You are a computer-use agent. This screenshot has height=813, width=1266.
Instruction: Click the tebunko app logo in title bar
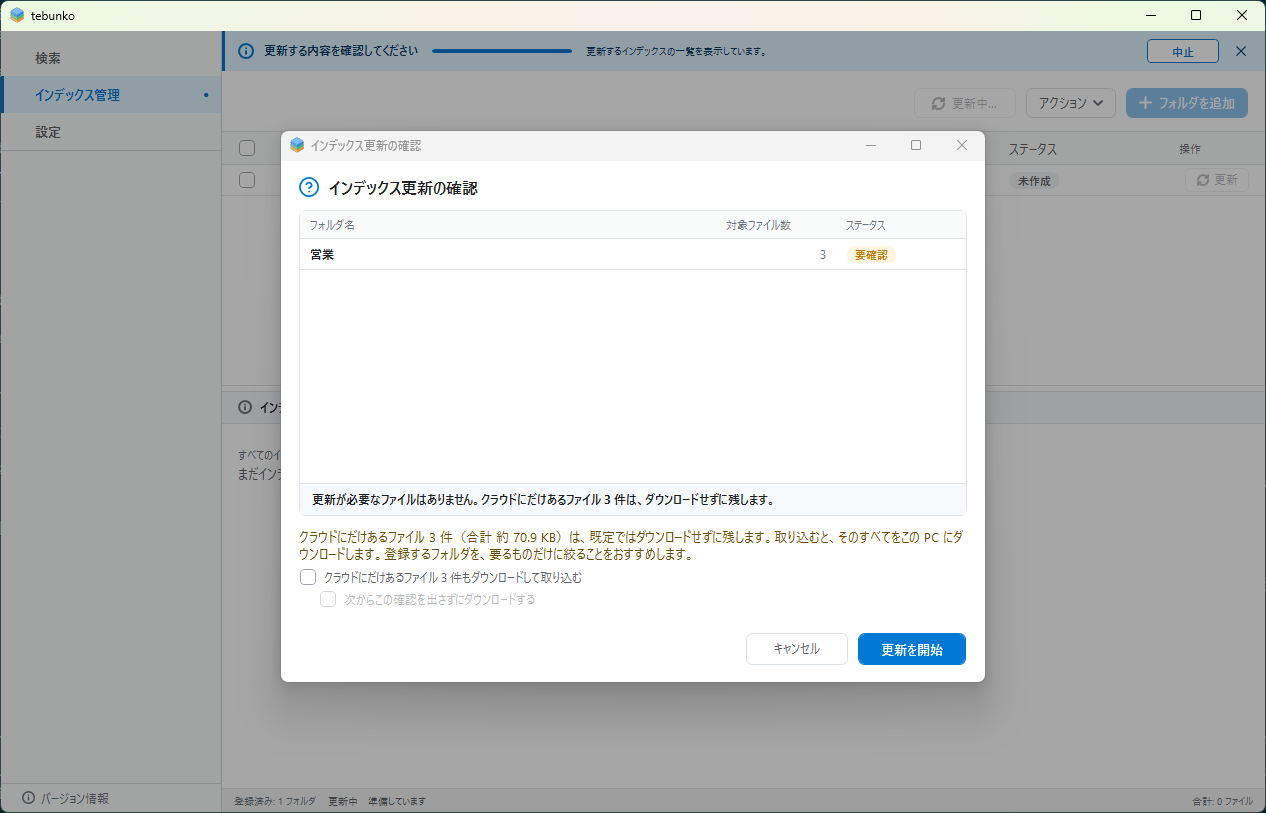[x=17, y=16]
